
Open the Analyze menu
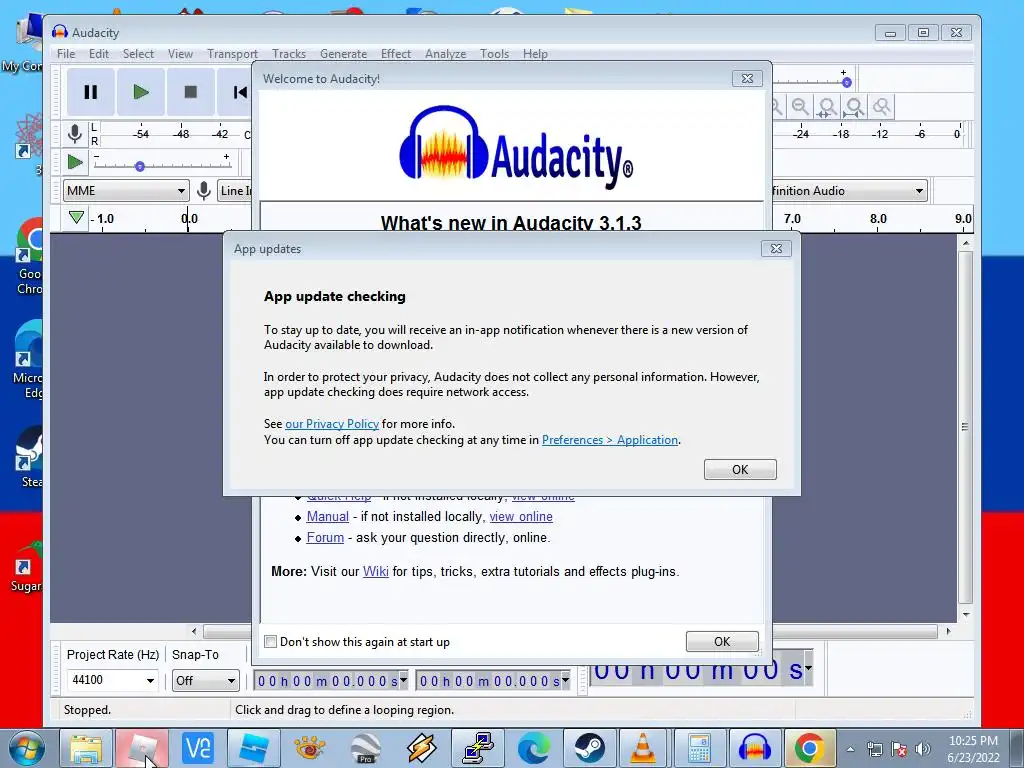coord(445,54)
